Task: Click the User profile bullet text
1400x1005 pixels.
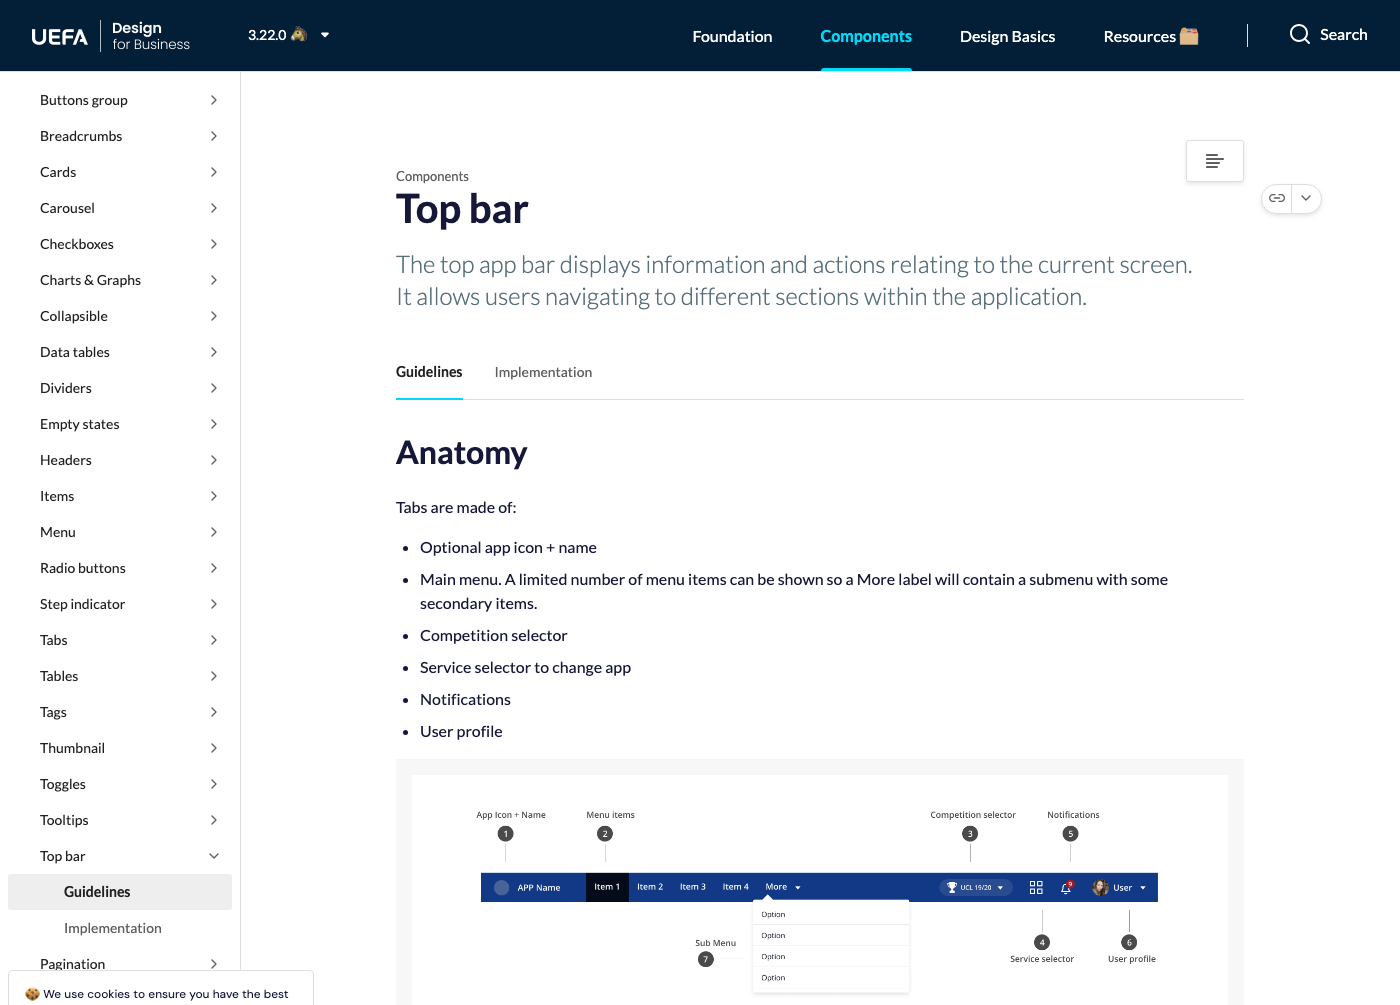Action: [x=461, y=732]
